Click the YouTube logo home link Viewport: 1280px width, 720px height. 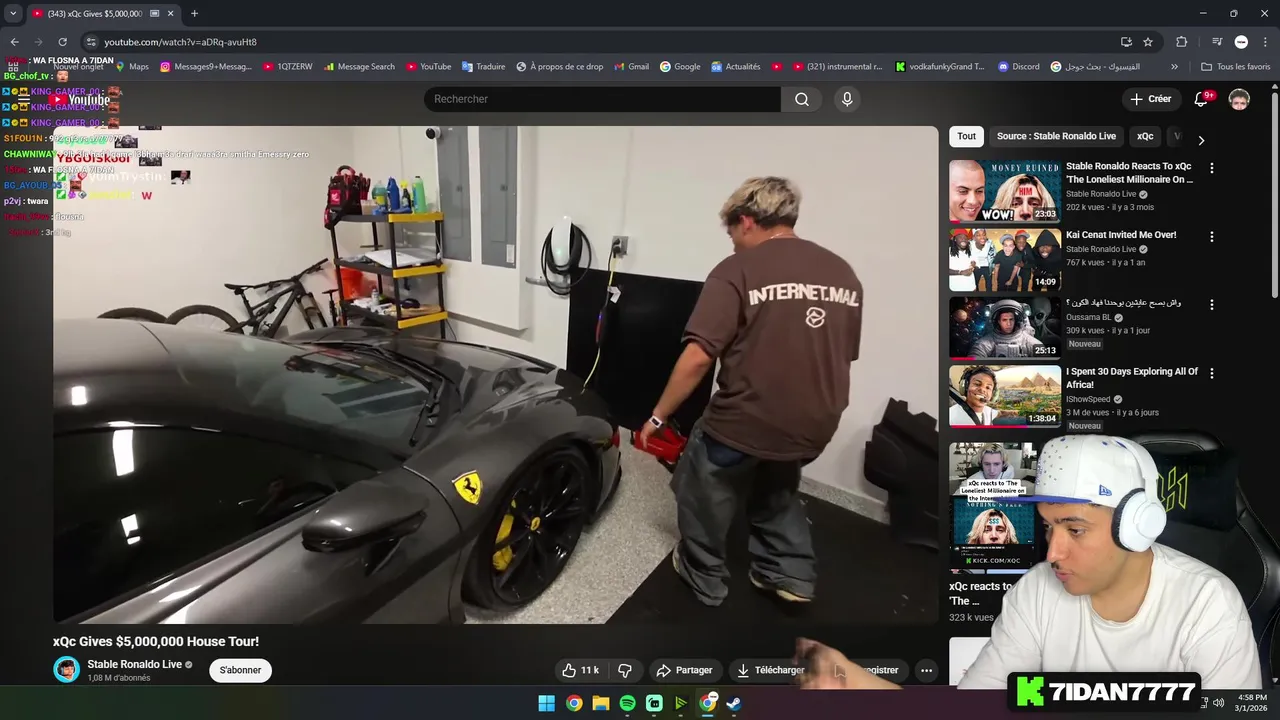[x=82, y=99]
